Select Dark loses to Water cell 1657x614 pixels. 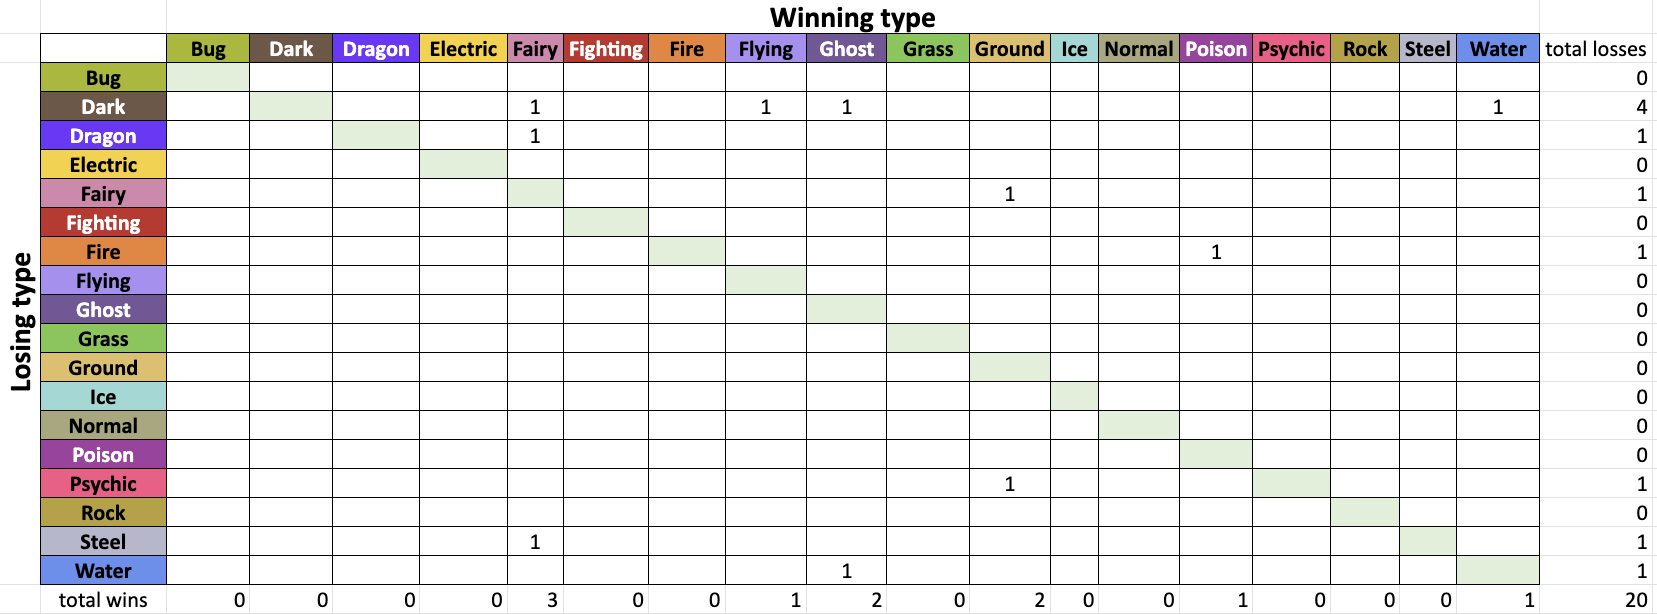tap(1498, 107)
